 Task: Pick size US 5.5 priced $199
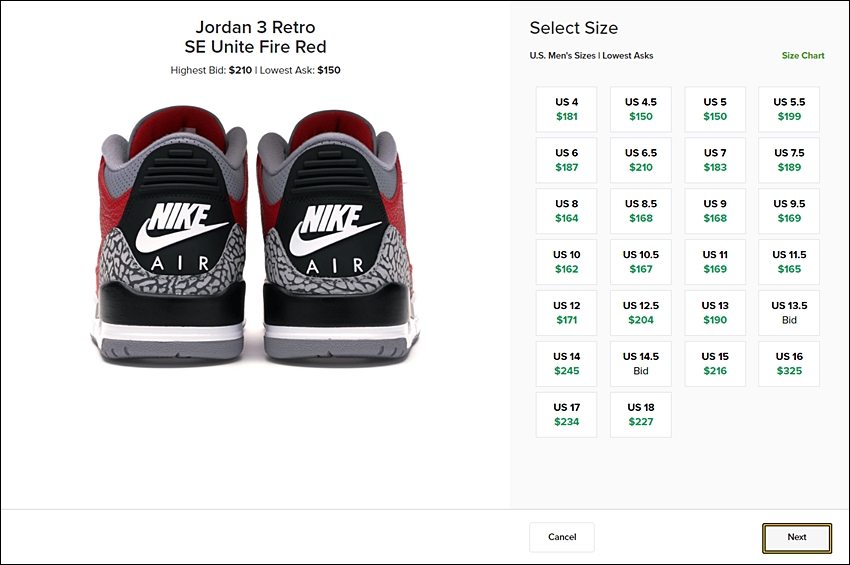pos(789,109)
